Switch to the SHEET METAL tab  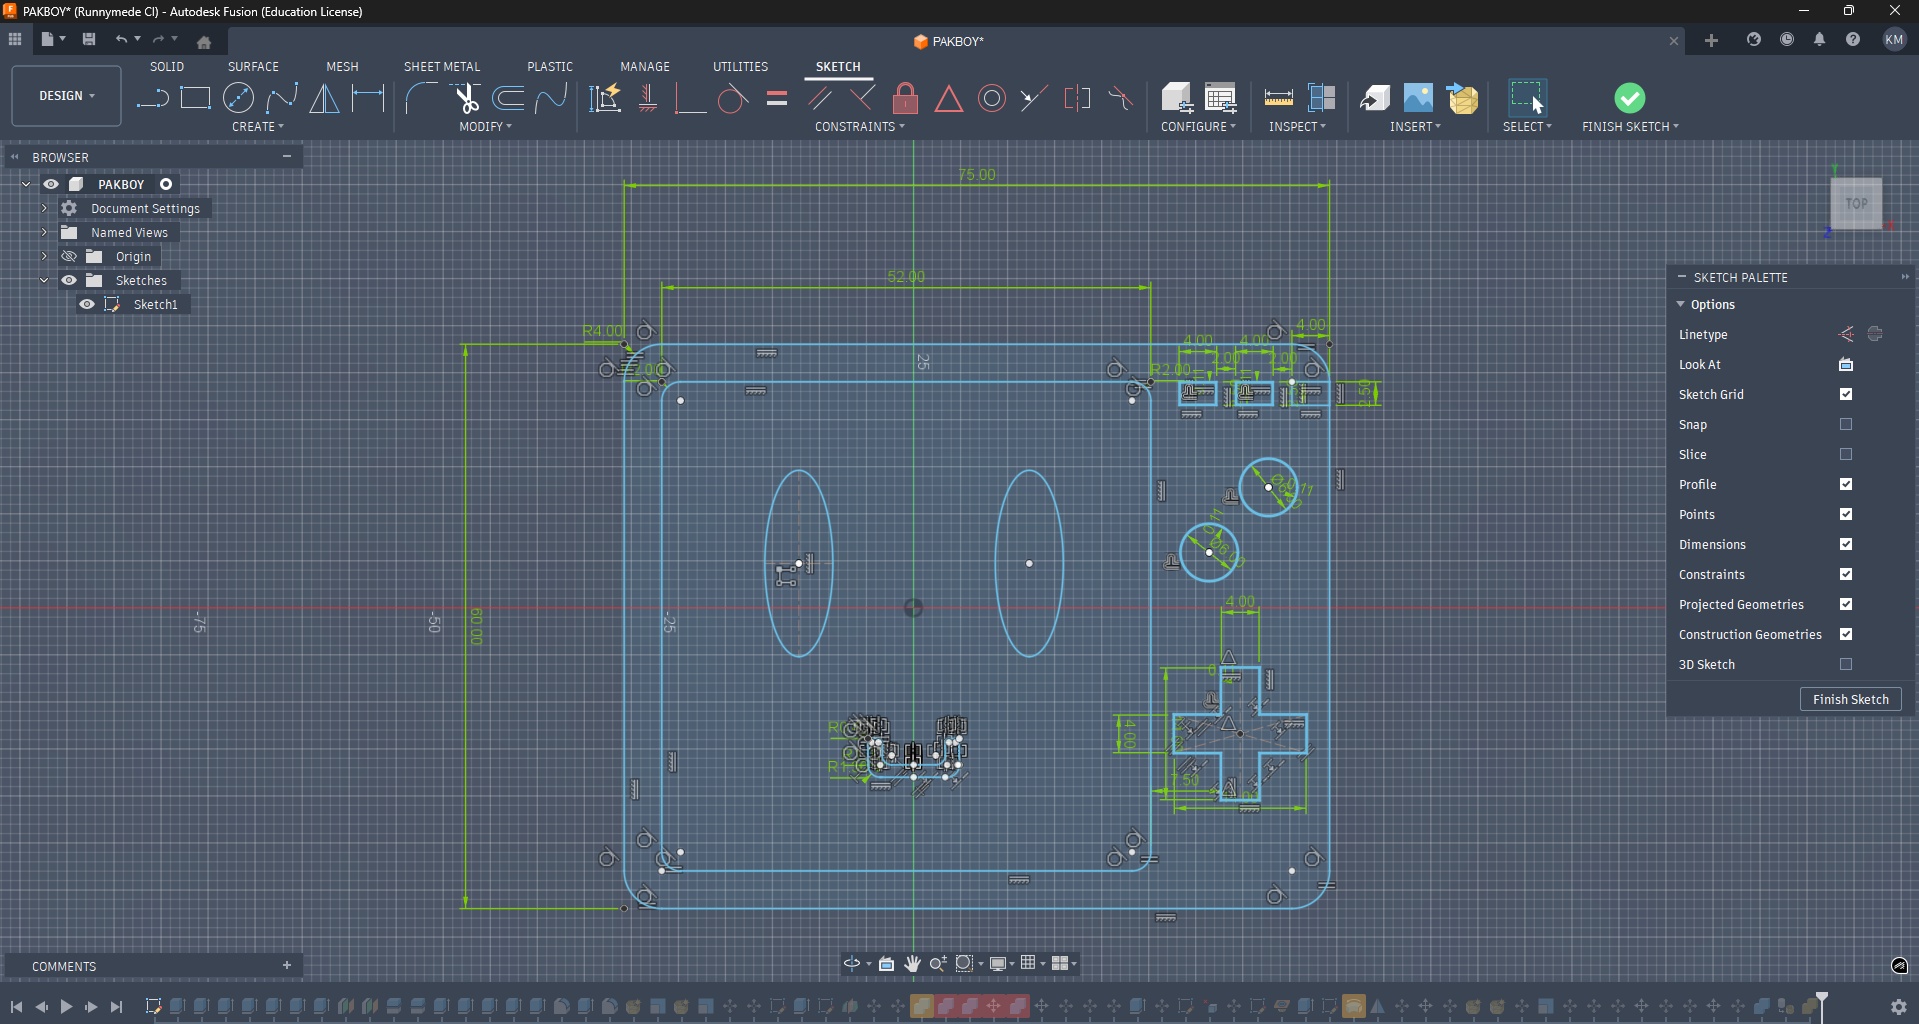pyautogui.click(x=441, y=66)
